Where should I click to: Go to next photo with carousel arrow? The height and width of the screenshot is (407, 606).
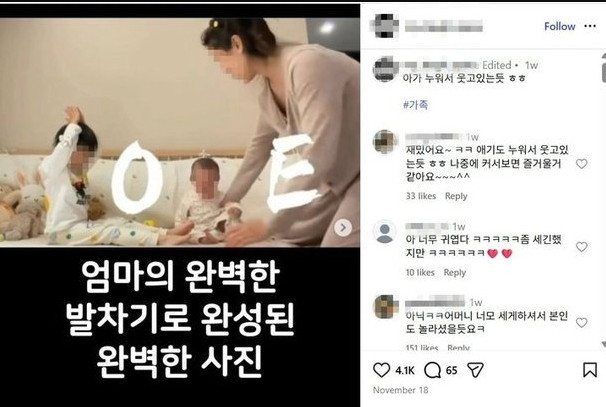pyautogui.click(x=343, y=228)
